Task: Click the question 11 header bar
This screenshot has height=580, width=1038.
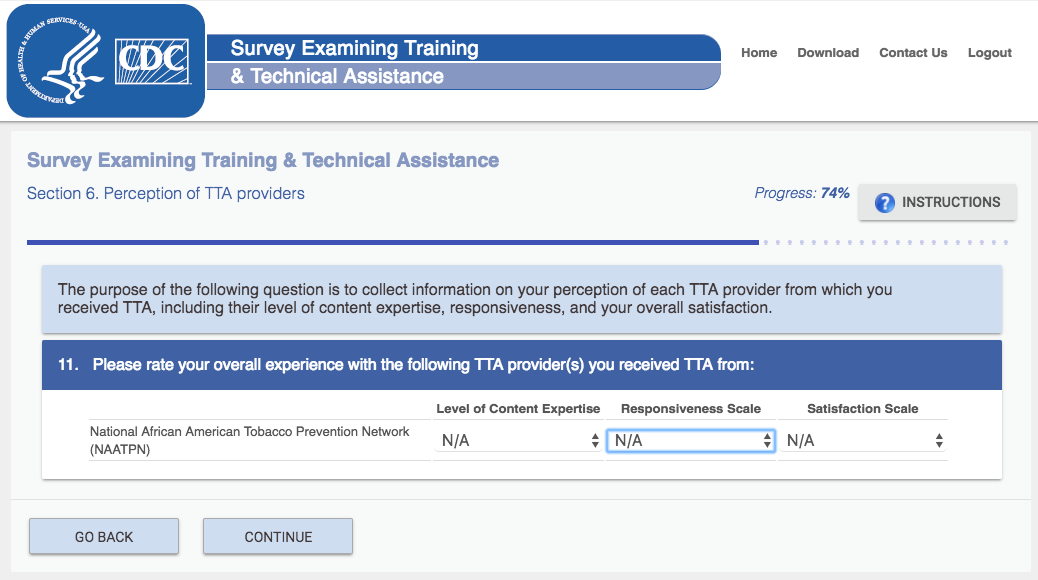Action: coord(521,365)
